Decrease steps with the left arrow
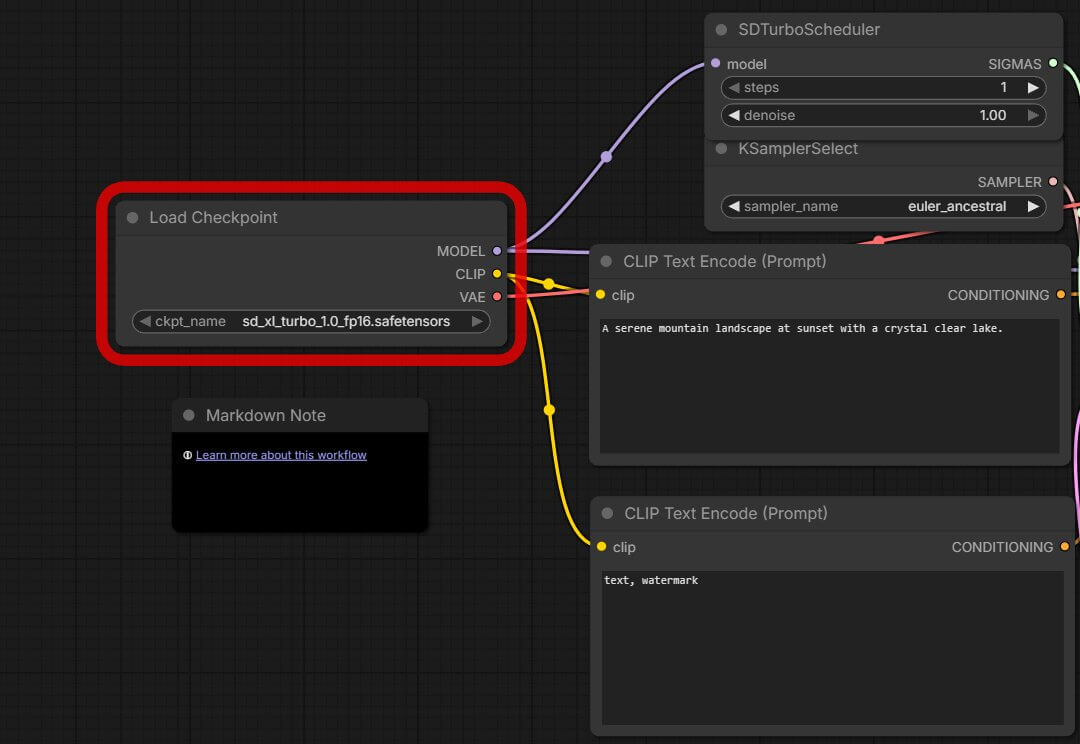This screenshot has width=1080, height=744. tap(734, 87)
